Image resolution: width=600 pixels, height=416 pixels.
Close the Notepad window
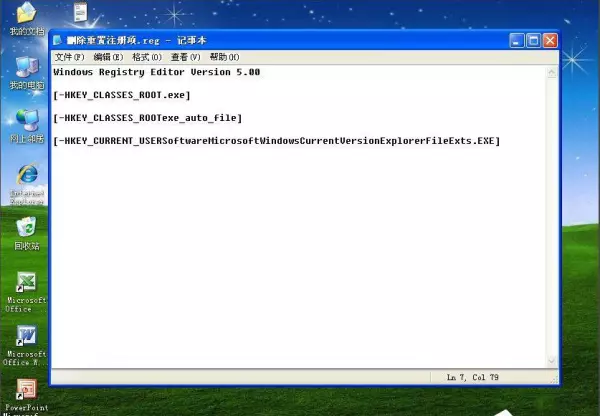(550, 41)
